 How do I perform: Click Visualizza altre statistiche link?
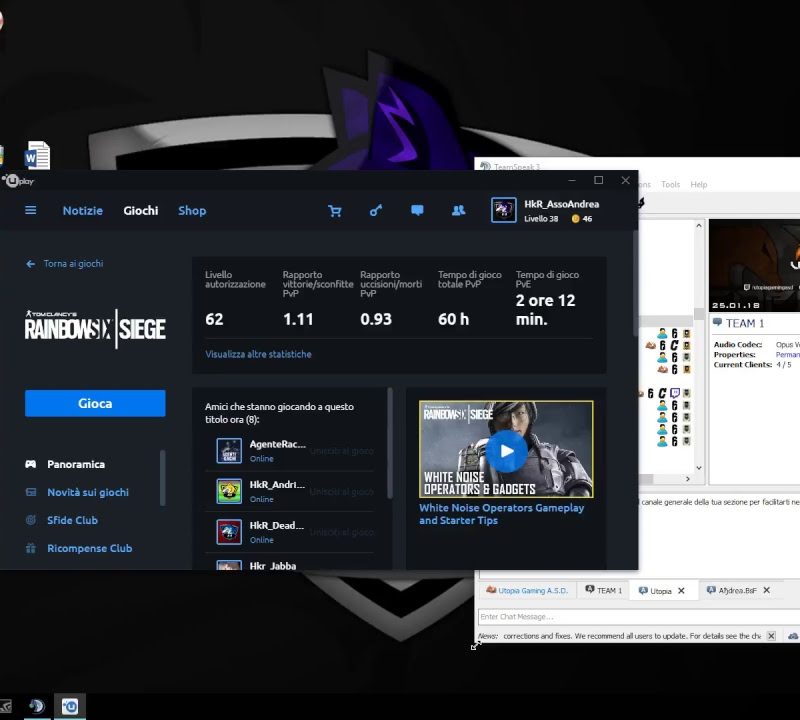(x=258, y=354)
